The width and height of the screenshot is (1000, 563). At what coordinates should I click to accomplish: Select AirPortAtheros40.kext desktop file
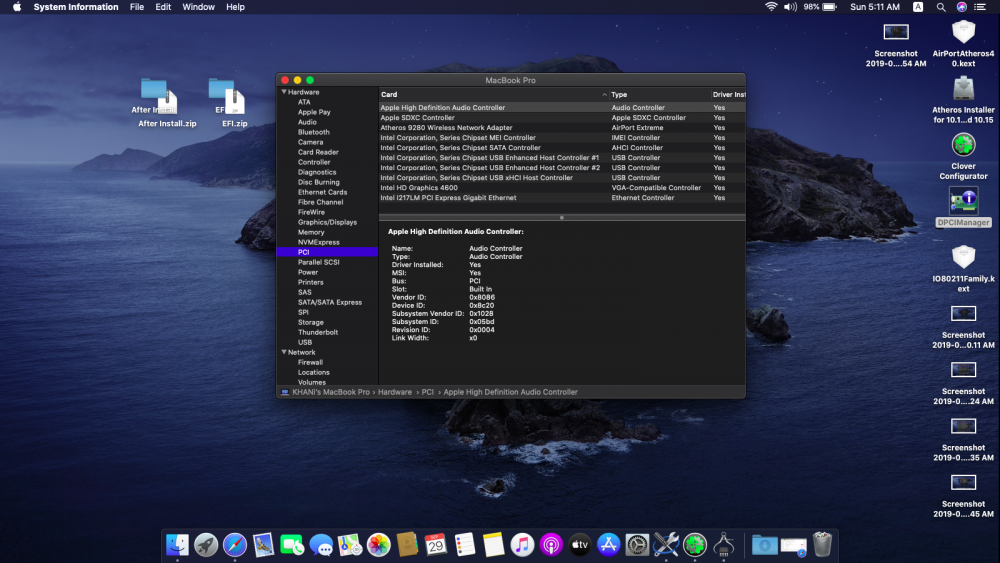coord(963,43)
